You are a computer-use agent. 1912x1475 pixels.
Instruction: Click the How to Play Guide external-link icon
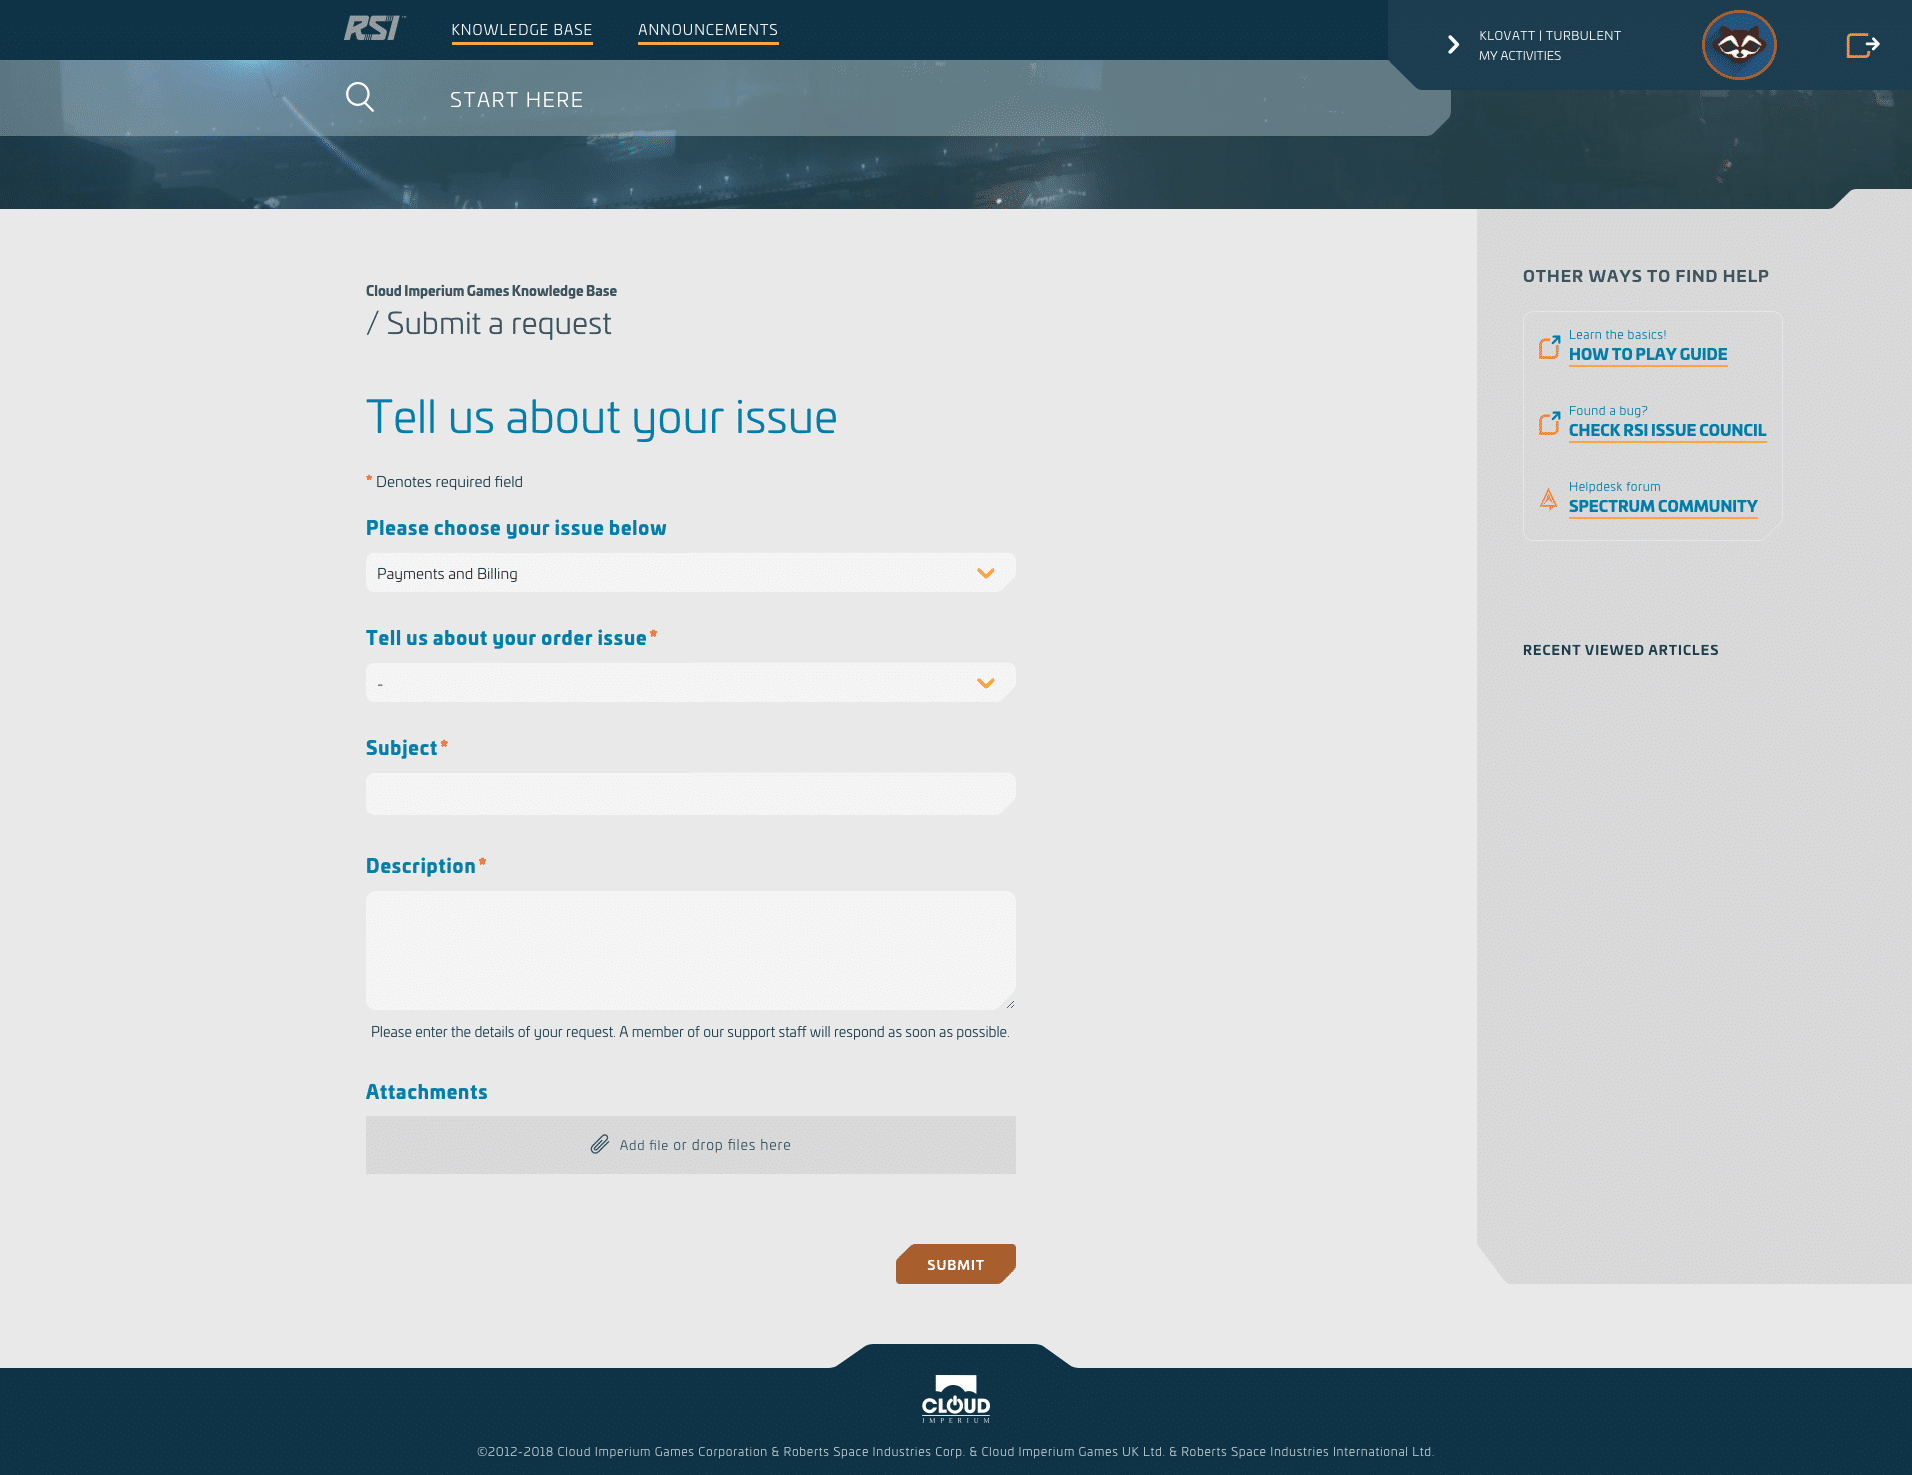(x=1549, y=347)
